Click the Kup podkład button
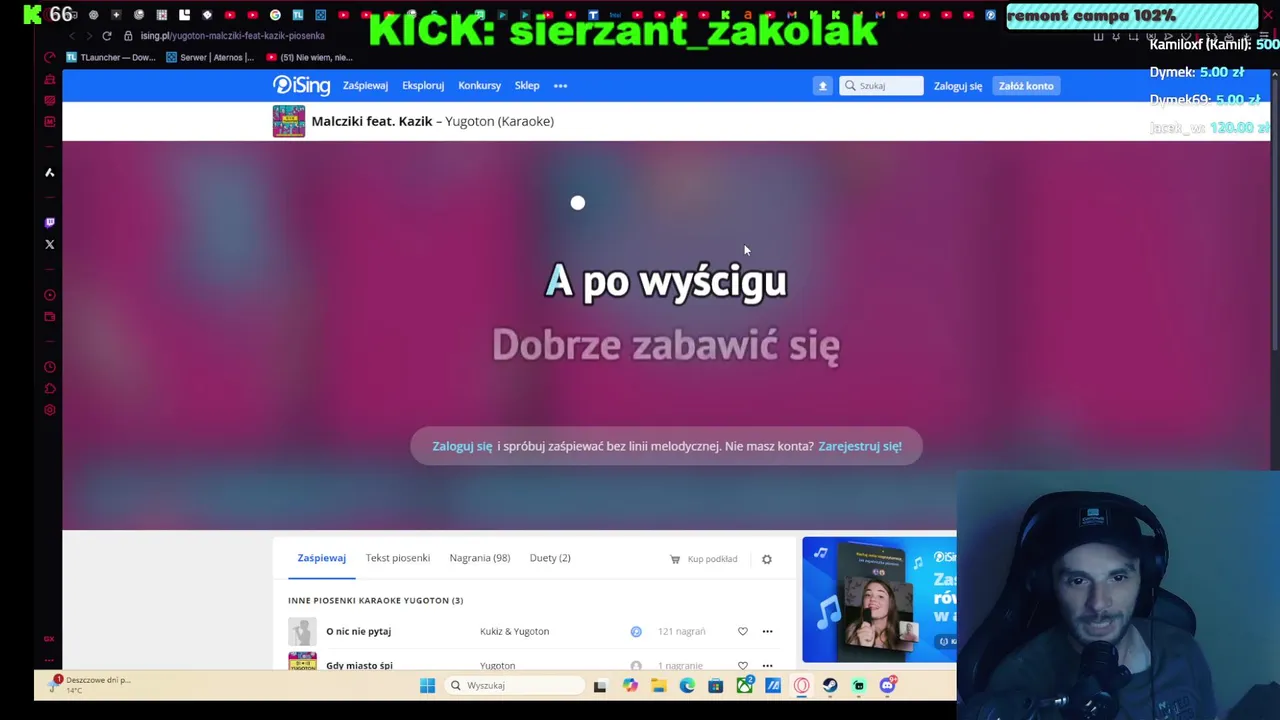 pos(704,559)
